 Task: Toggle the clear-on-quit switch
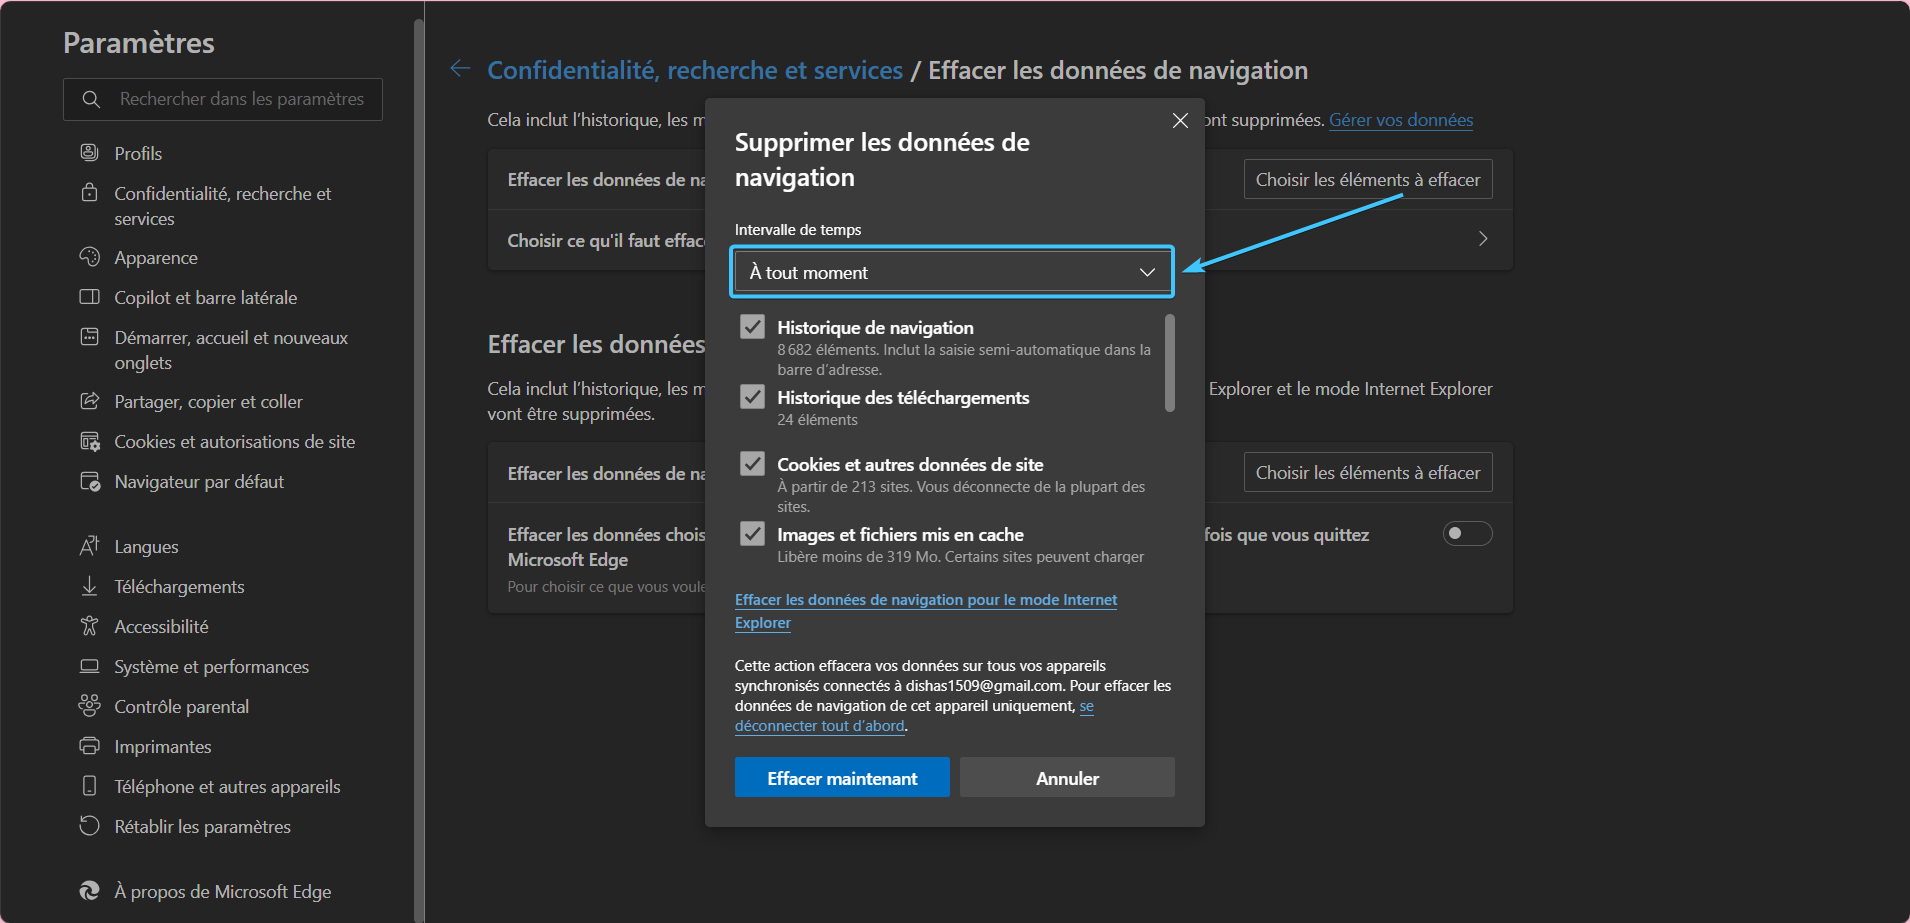(x=1467, y=534)
